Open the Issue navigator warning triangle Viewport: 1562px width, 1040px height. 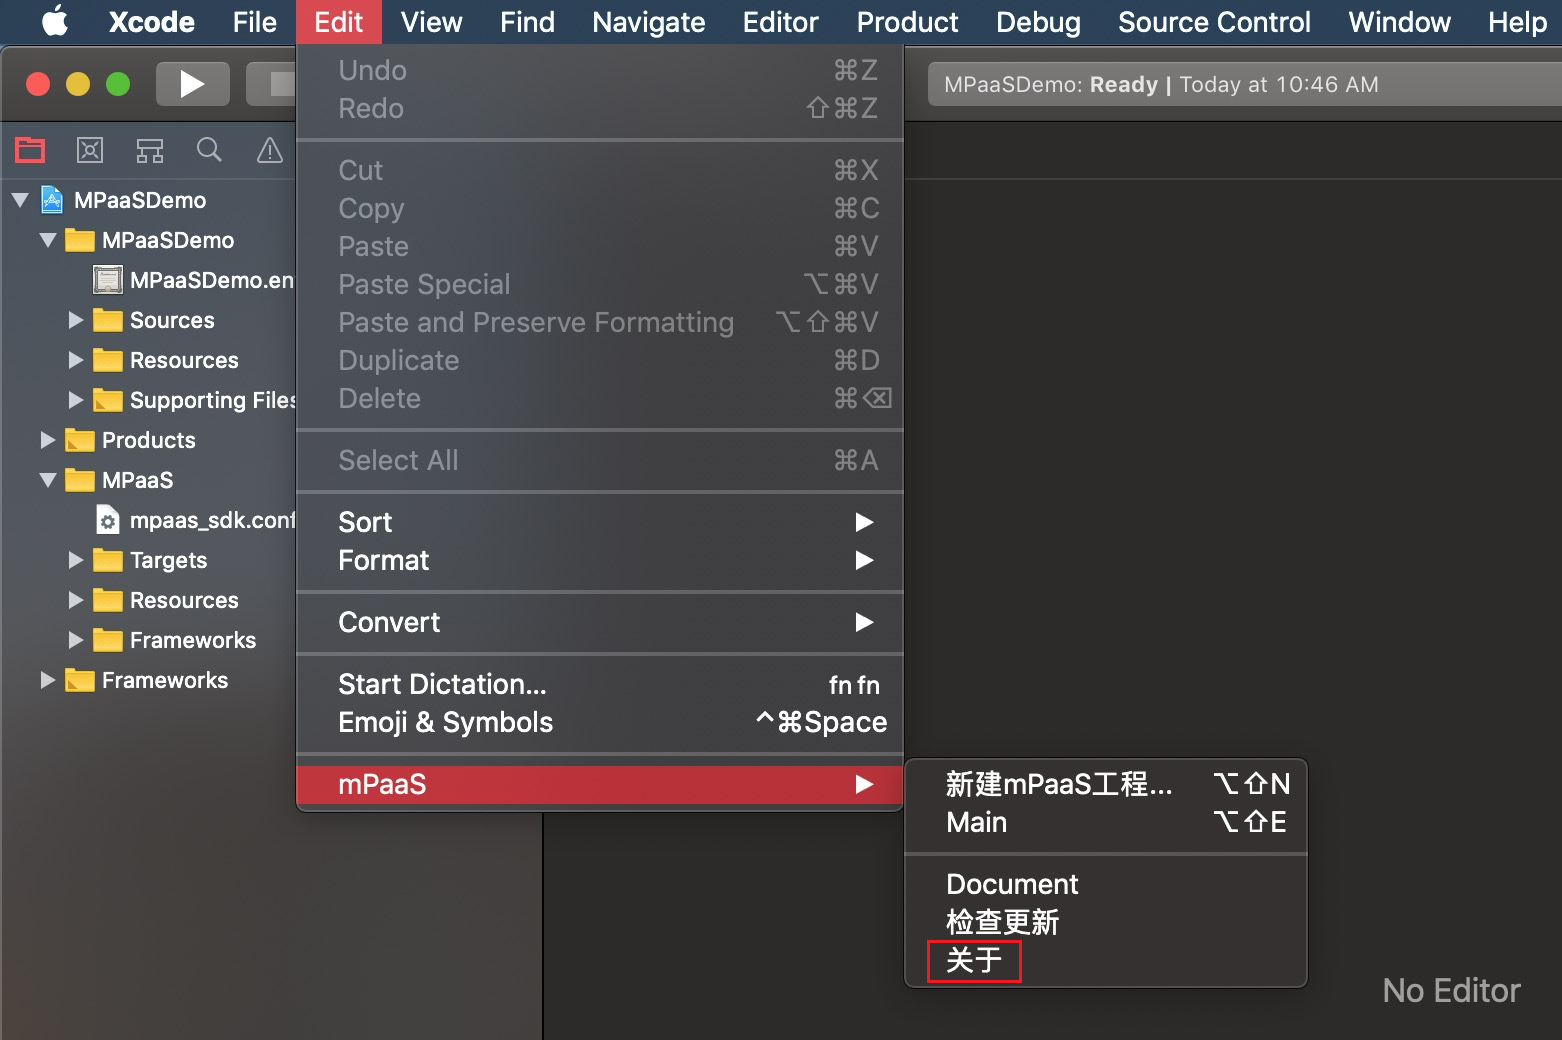pyautogui.click(x=269, y=149)
